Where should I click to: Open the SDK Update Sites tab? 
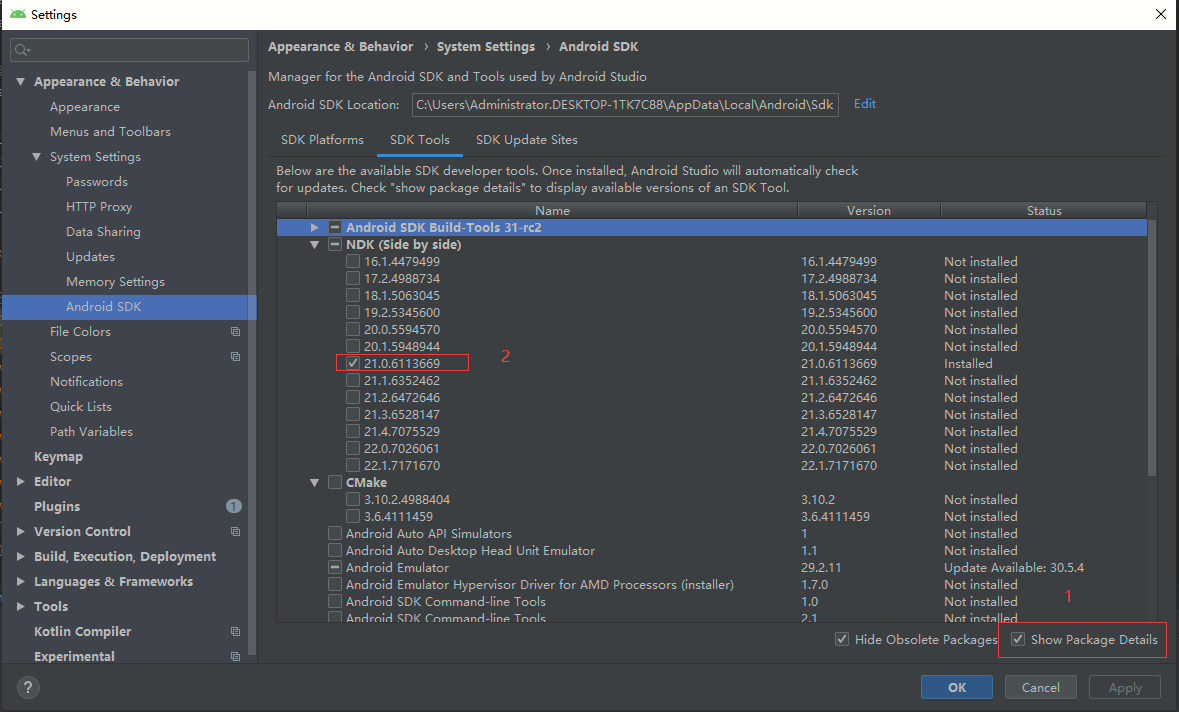pos(526,140)
